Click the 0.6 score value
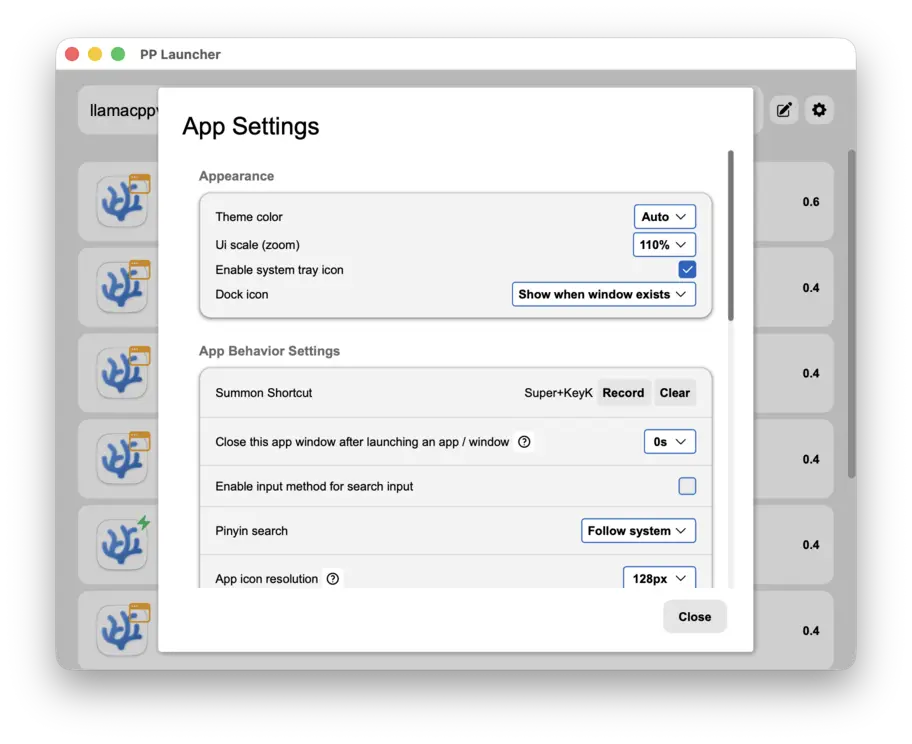Screen dimensions: 912x744 pyautogui.click(x=811, y=202)
